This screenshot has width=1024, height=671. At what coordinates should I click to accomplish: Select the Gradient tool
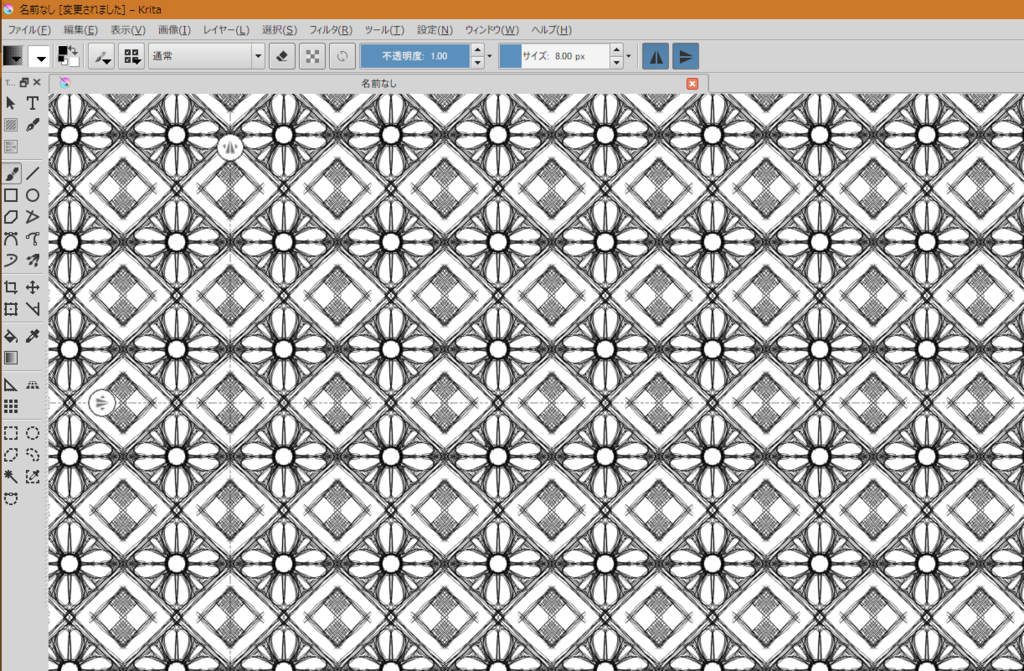tap(11, 358)
